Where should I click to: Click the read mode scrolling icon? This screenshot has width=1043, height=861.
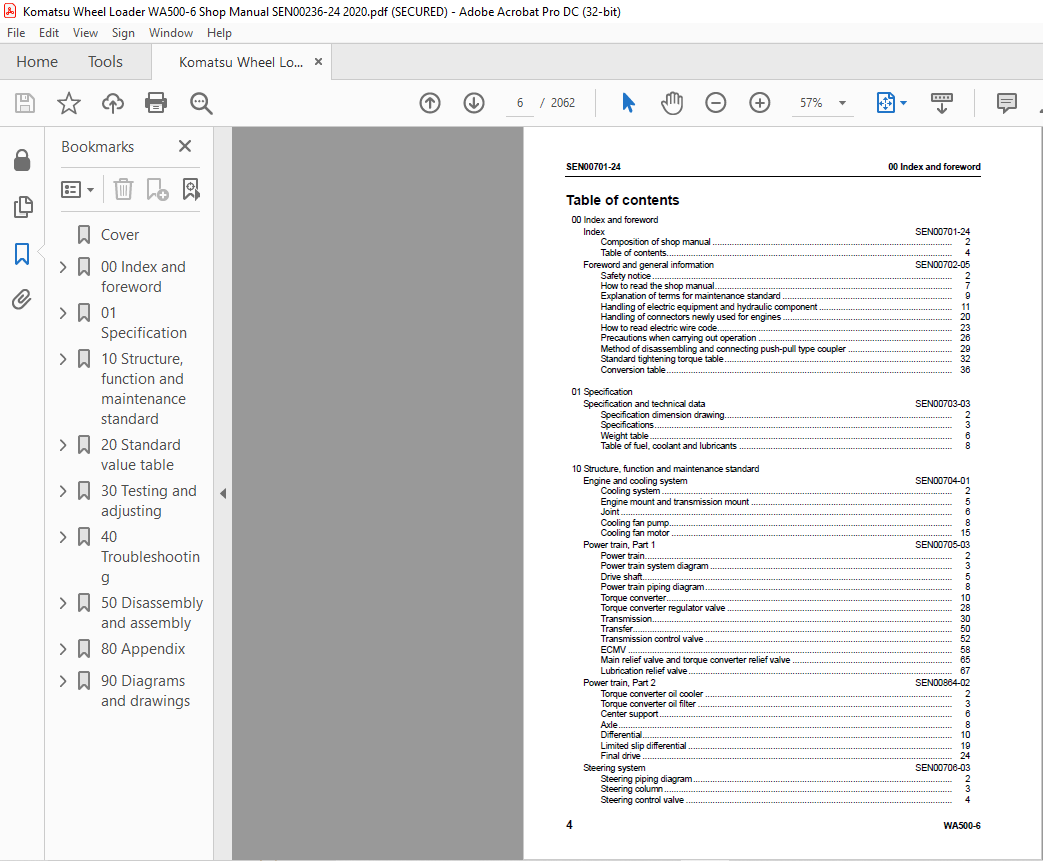pyautogui.click(x=941, y=103)
